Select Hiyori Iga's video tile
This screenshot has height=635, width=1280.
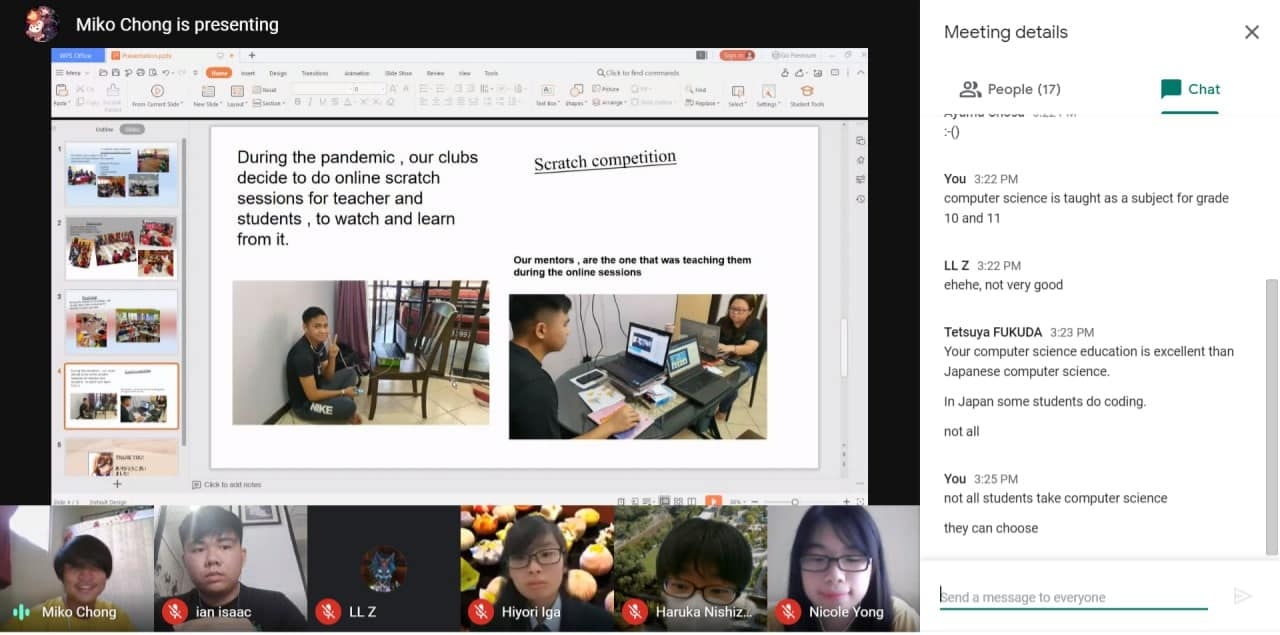point(536,568)
